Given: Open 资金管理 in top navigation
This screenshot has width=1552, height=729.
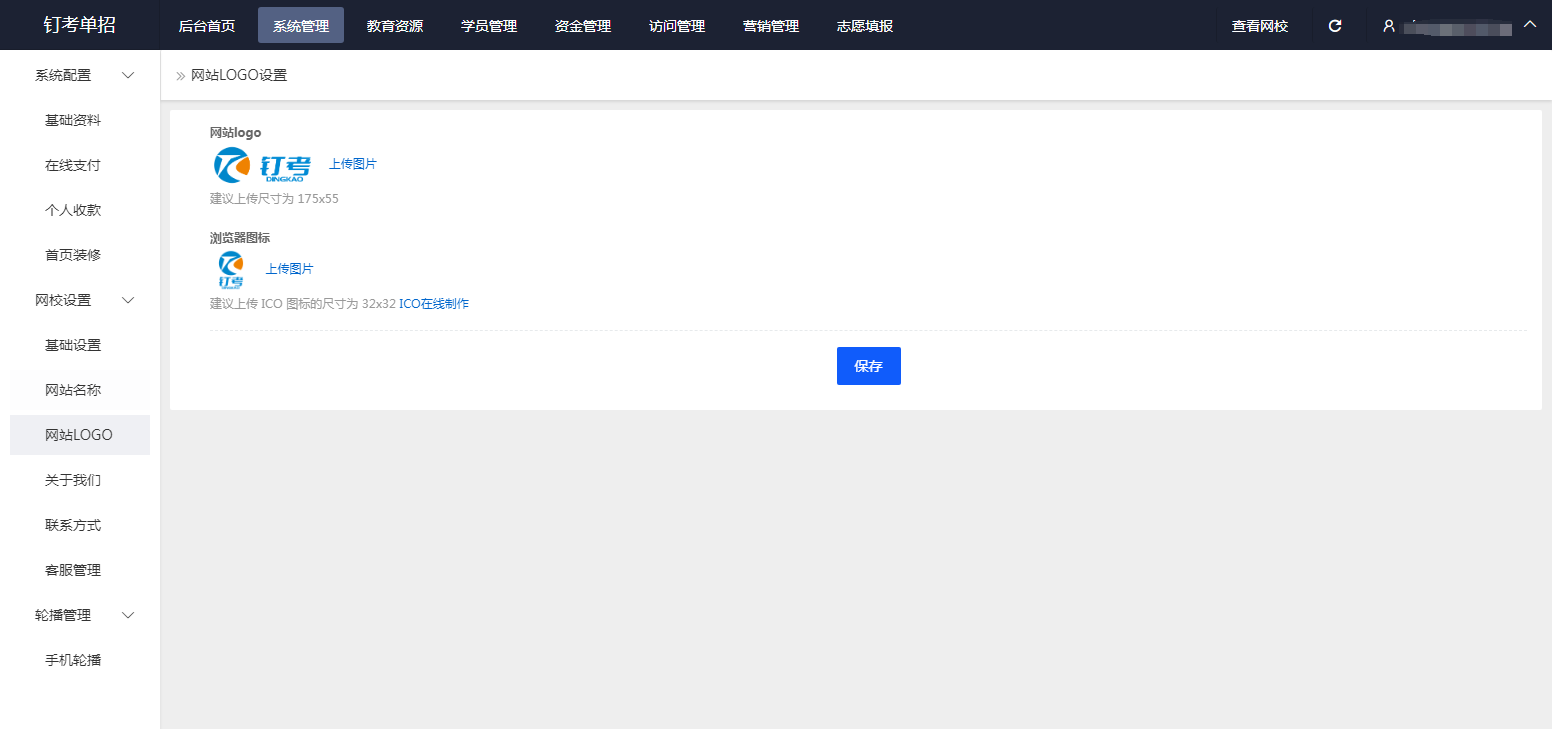Looking at the screenshot, I should click(583, 26).
